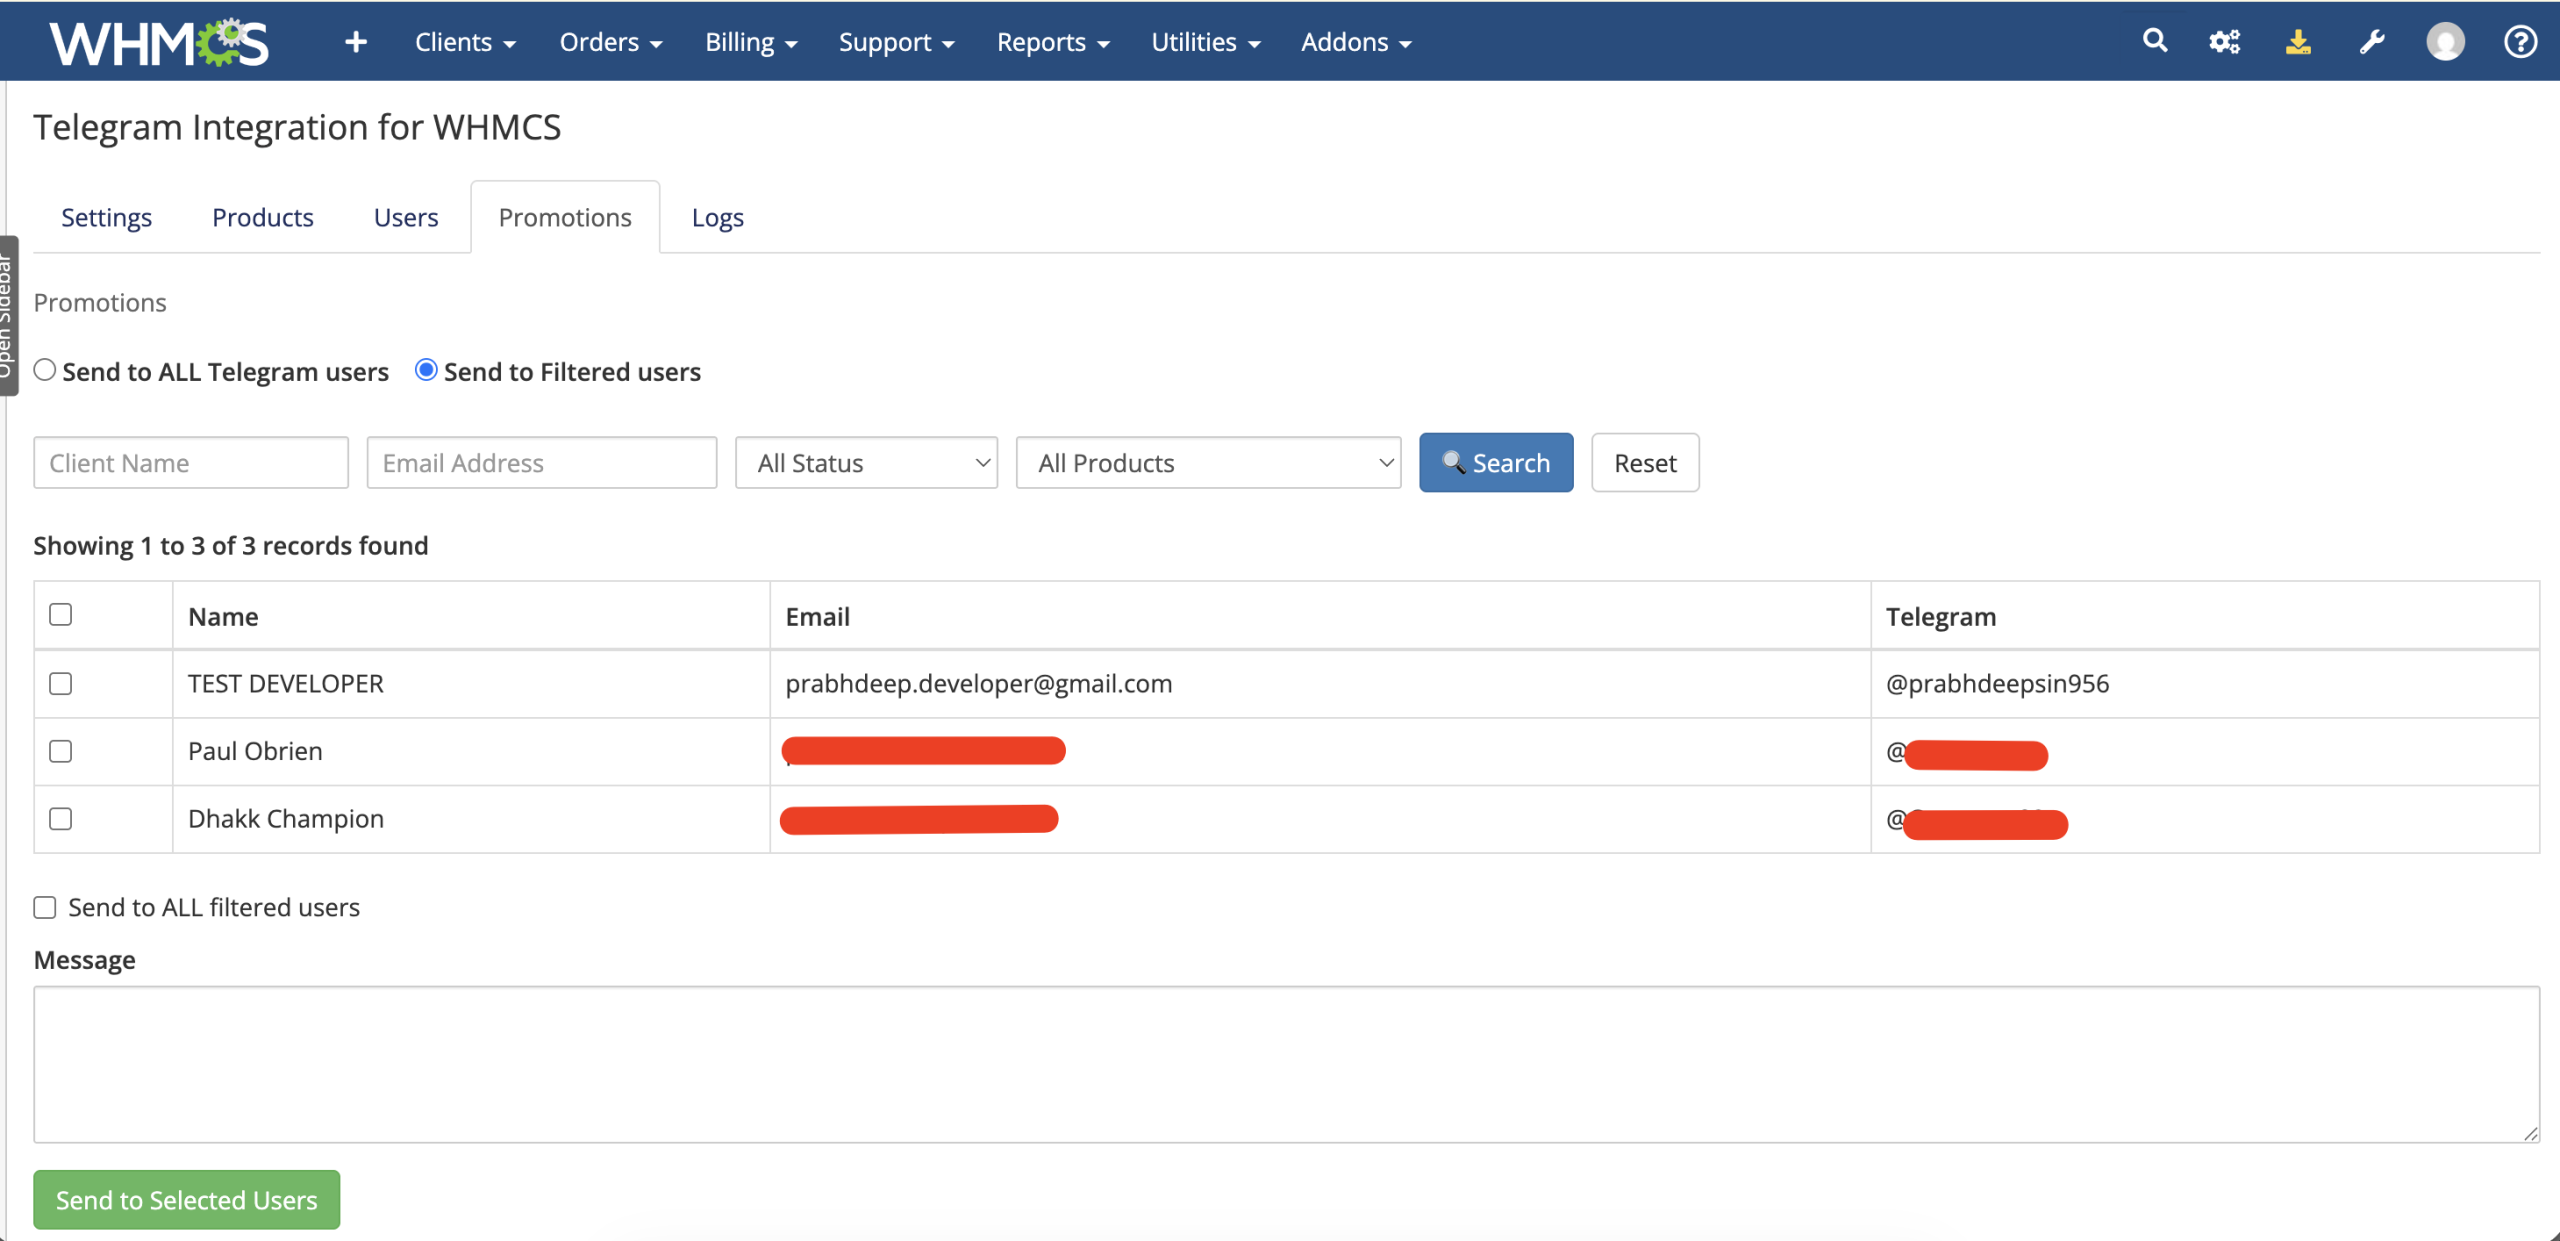
Task: Open the admin user avatar menu
Action: [x=2445, y=42]
